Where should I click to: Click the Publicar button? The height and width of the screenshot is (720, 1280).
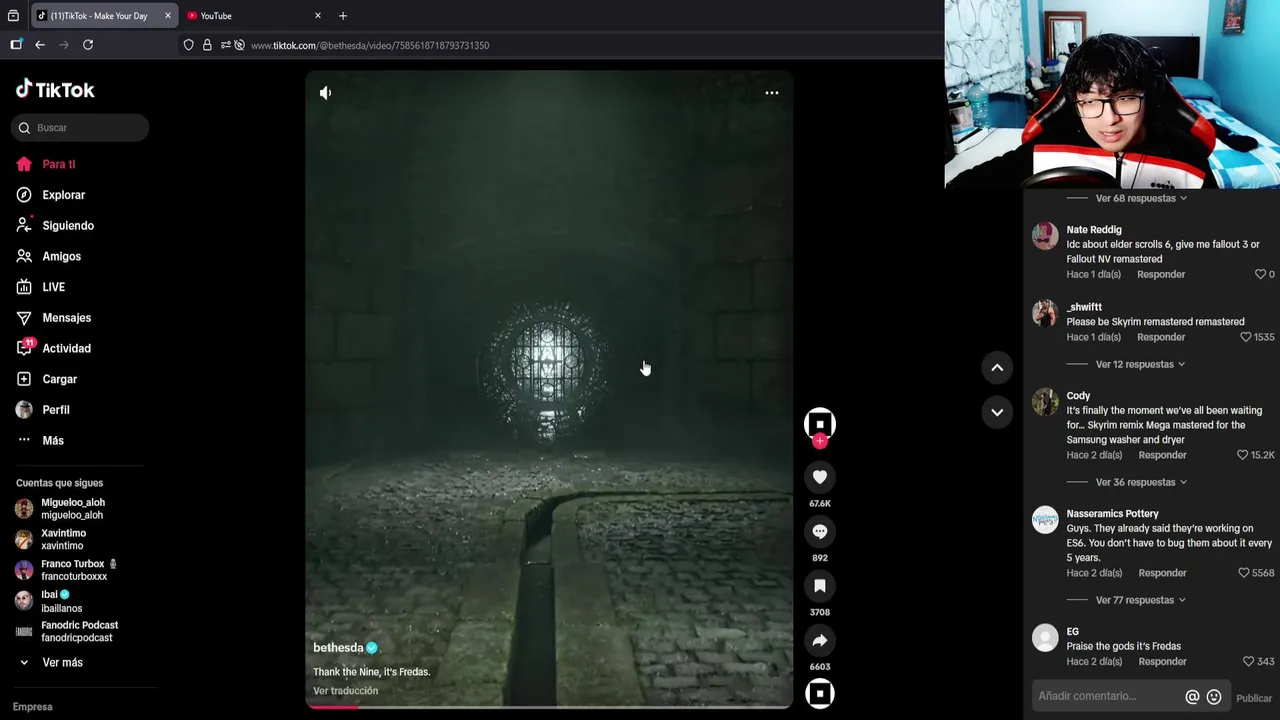click(1254, 698)
